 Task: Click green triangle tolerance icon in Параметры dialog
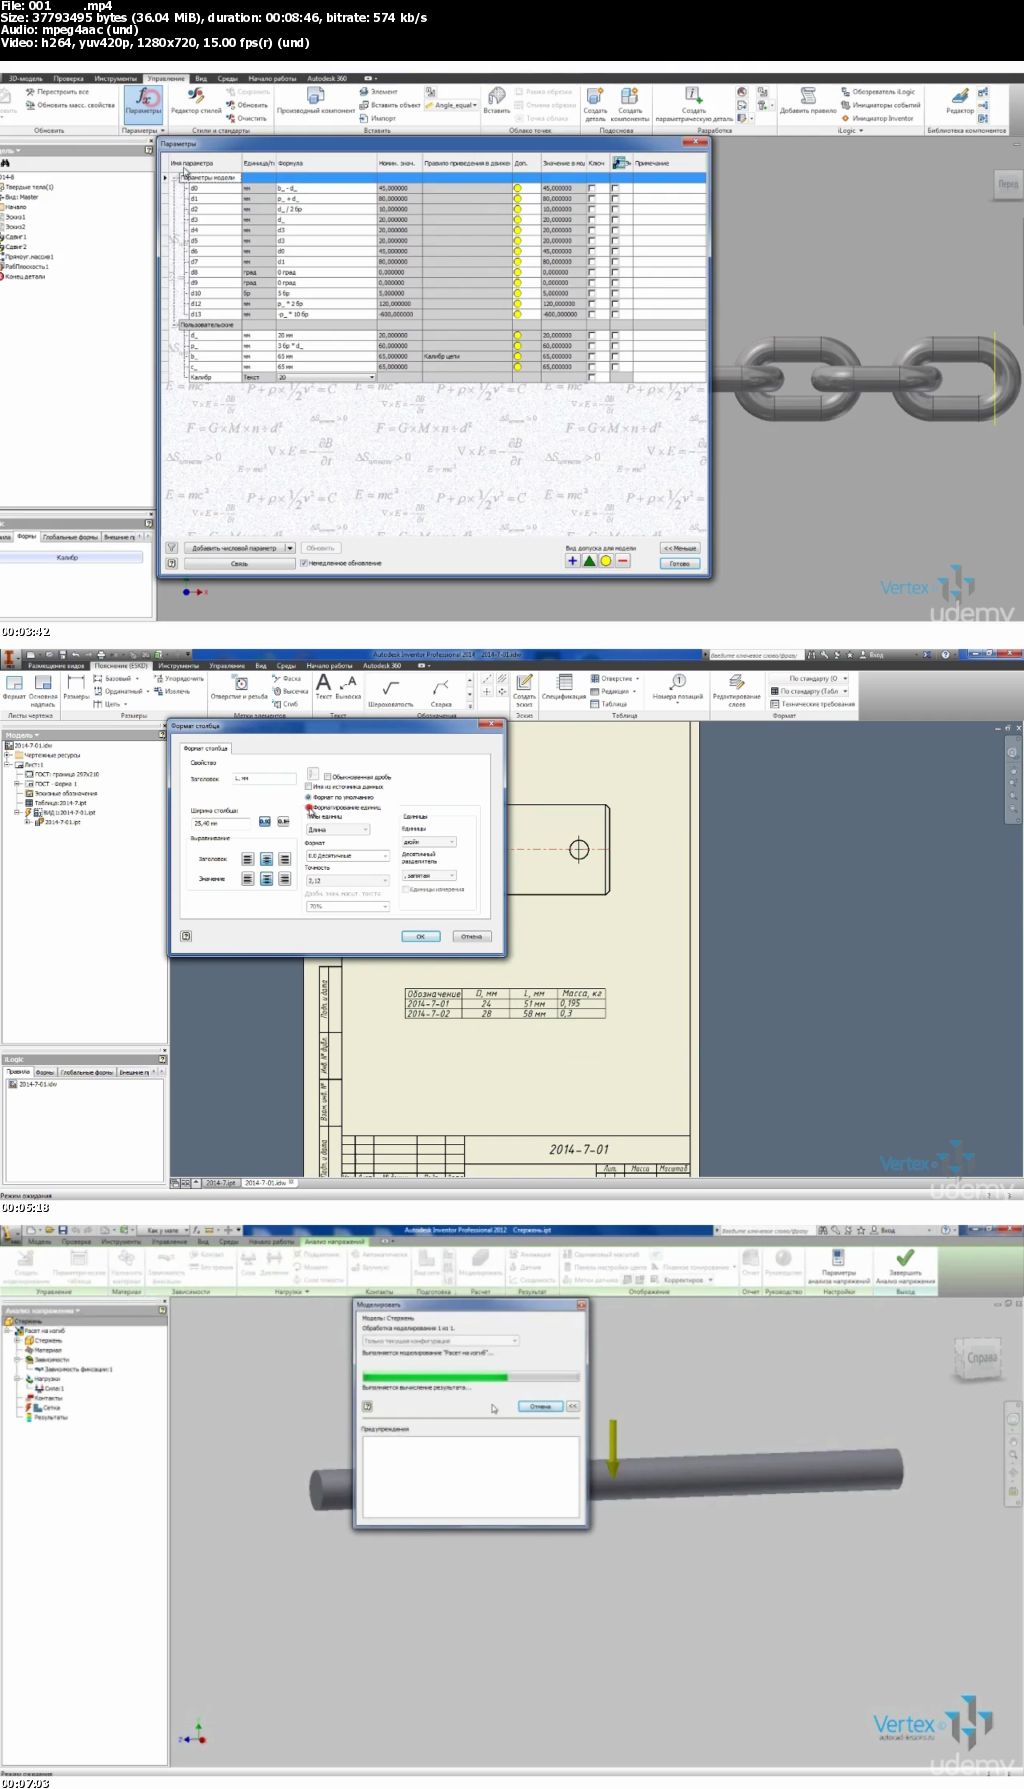[589, 561]
